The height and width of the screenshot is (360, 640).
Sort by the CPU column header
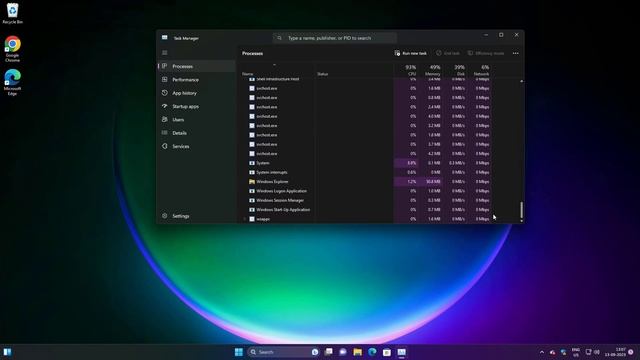coord(410,70)
